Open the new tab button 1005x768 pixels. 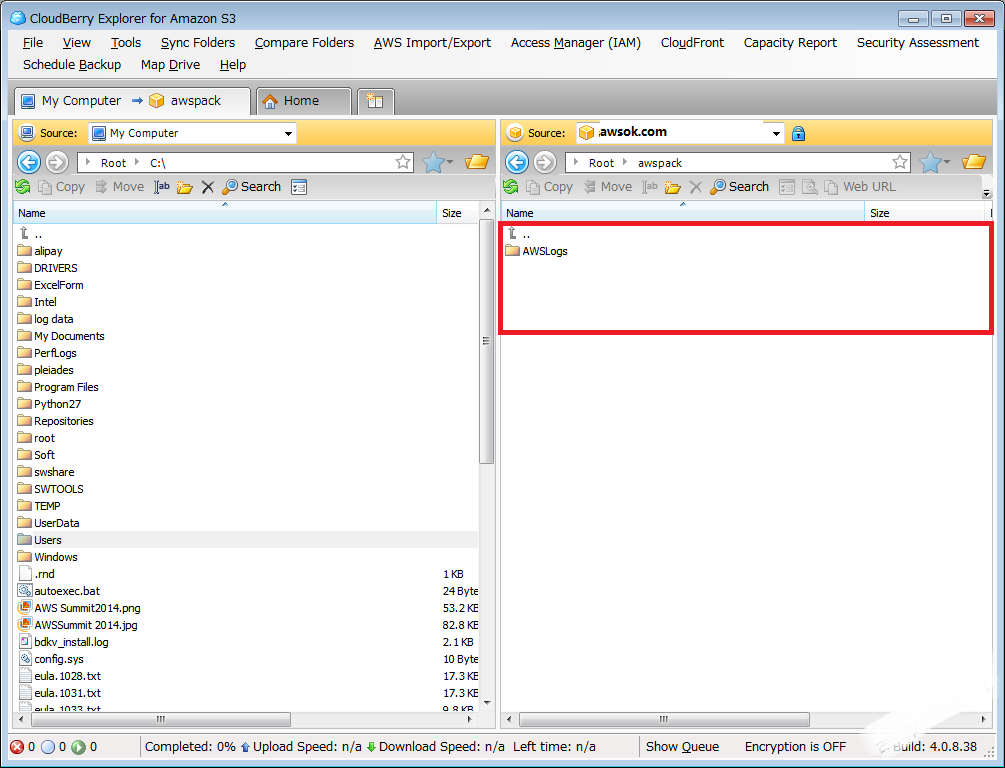tap(375, 101)
